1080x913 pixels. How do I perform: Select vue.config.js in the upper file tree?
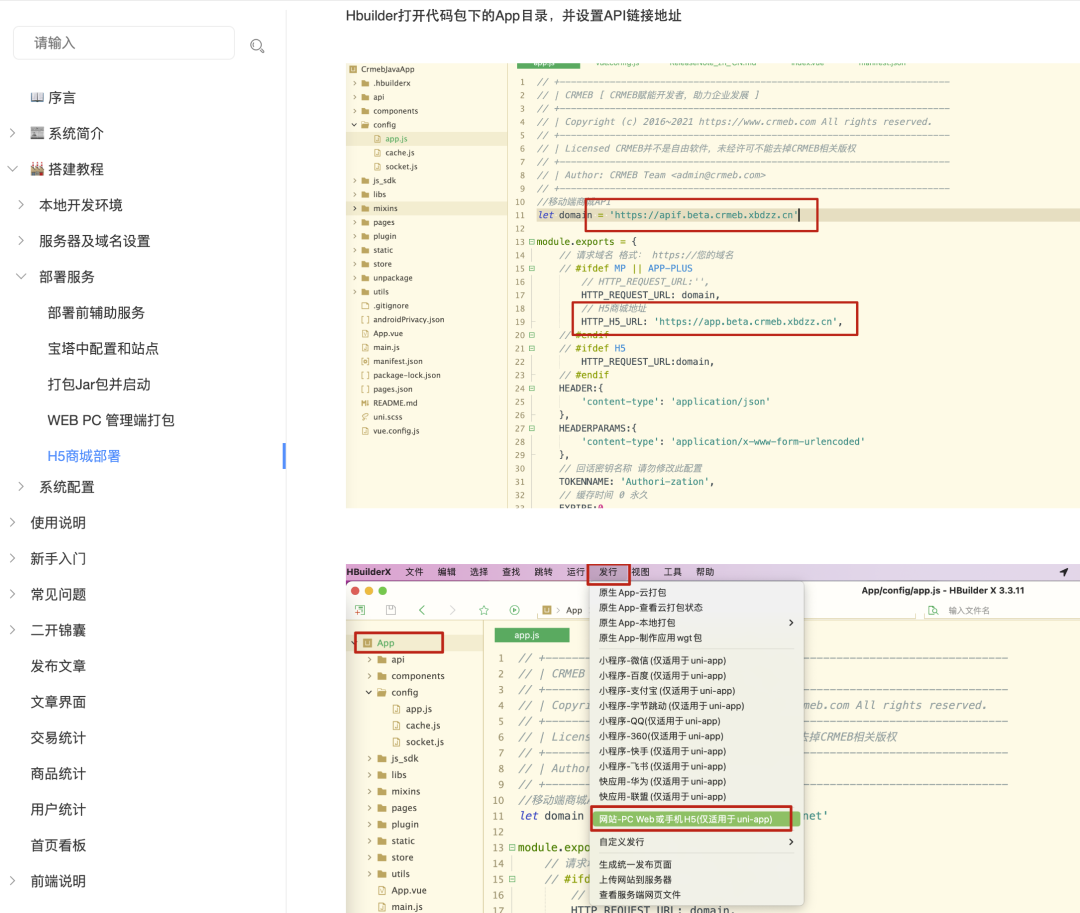[x=396, y=430]
